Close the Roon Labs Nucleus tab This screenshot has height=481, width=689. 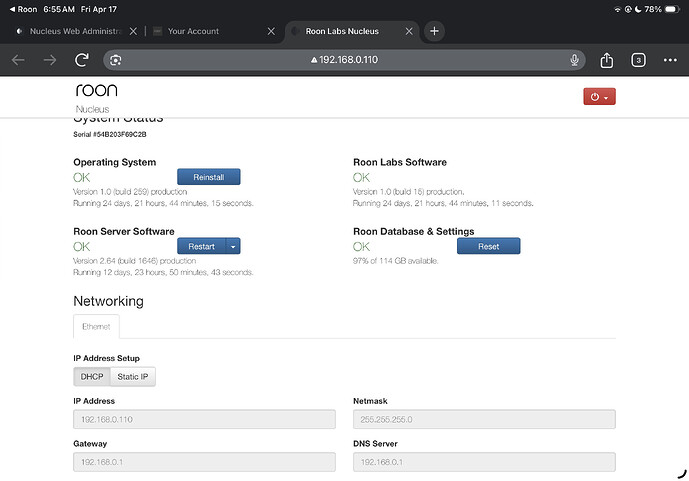coord(409,31)
